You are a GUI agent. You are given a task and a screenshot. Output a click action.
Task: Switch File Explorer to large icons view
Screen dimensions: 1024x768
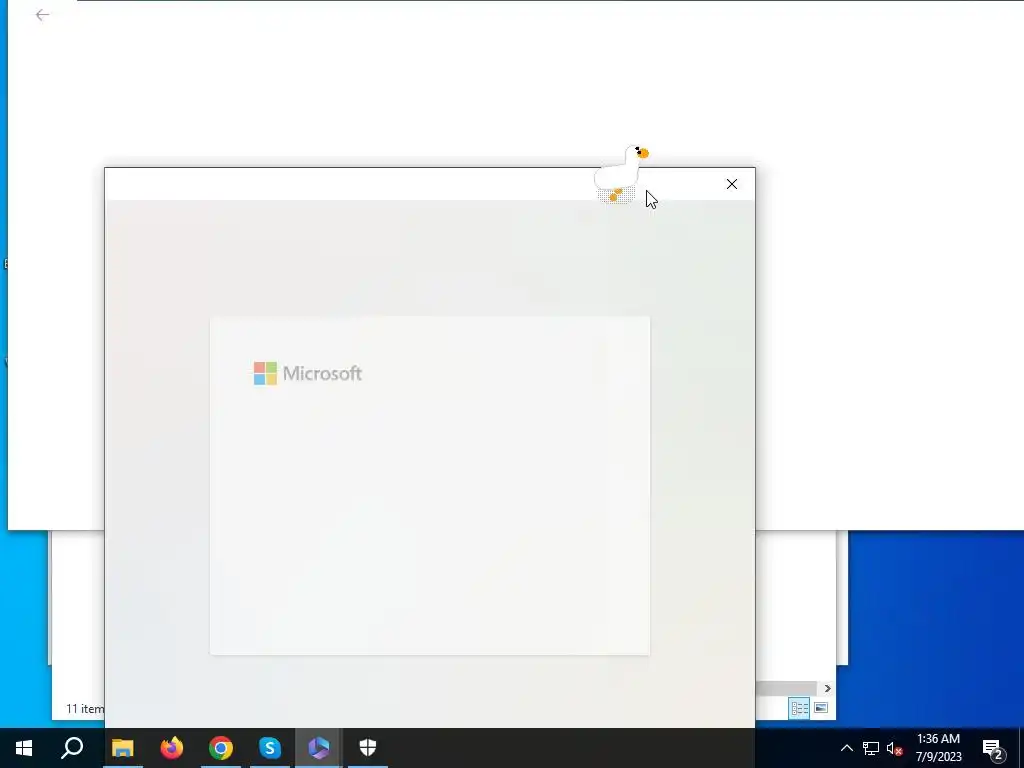(x=821, y=708)
